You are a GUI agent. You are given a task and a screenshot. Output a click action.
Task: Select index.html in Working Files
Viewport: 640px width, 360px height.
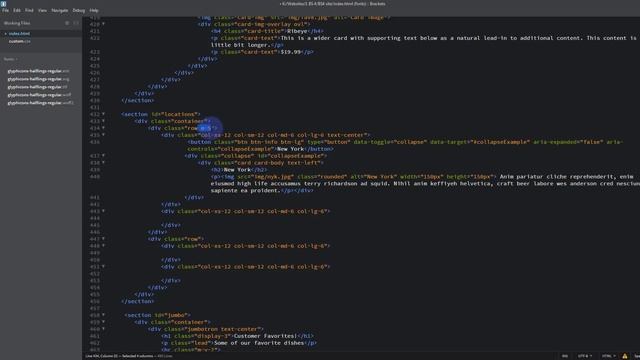click(19, 33)
